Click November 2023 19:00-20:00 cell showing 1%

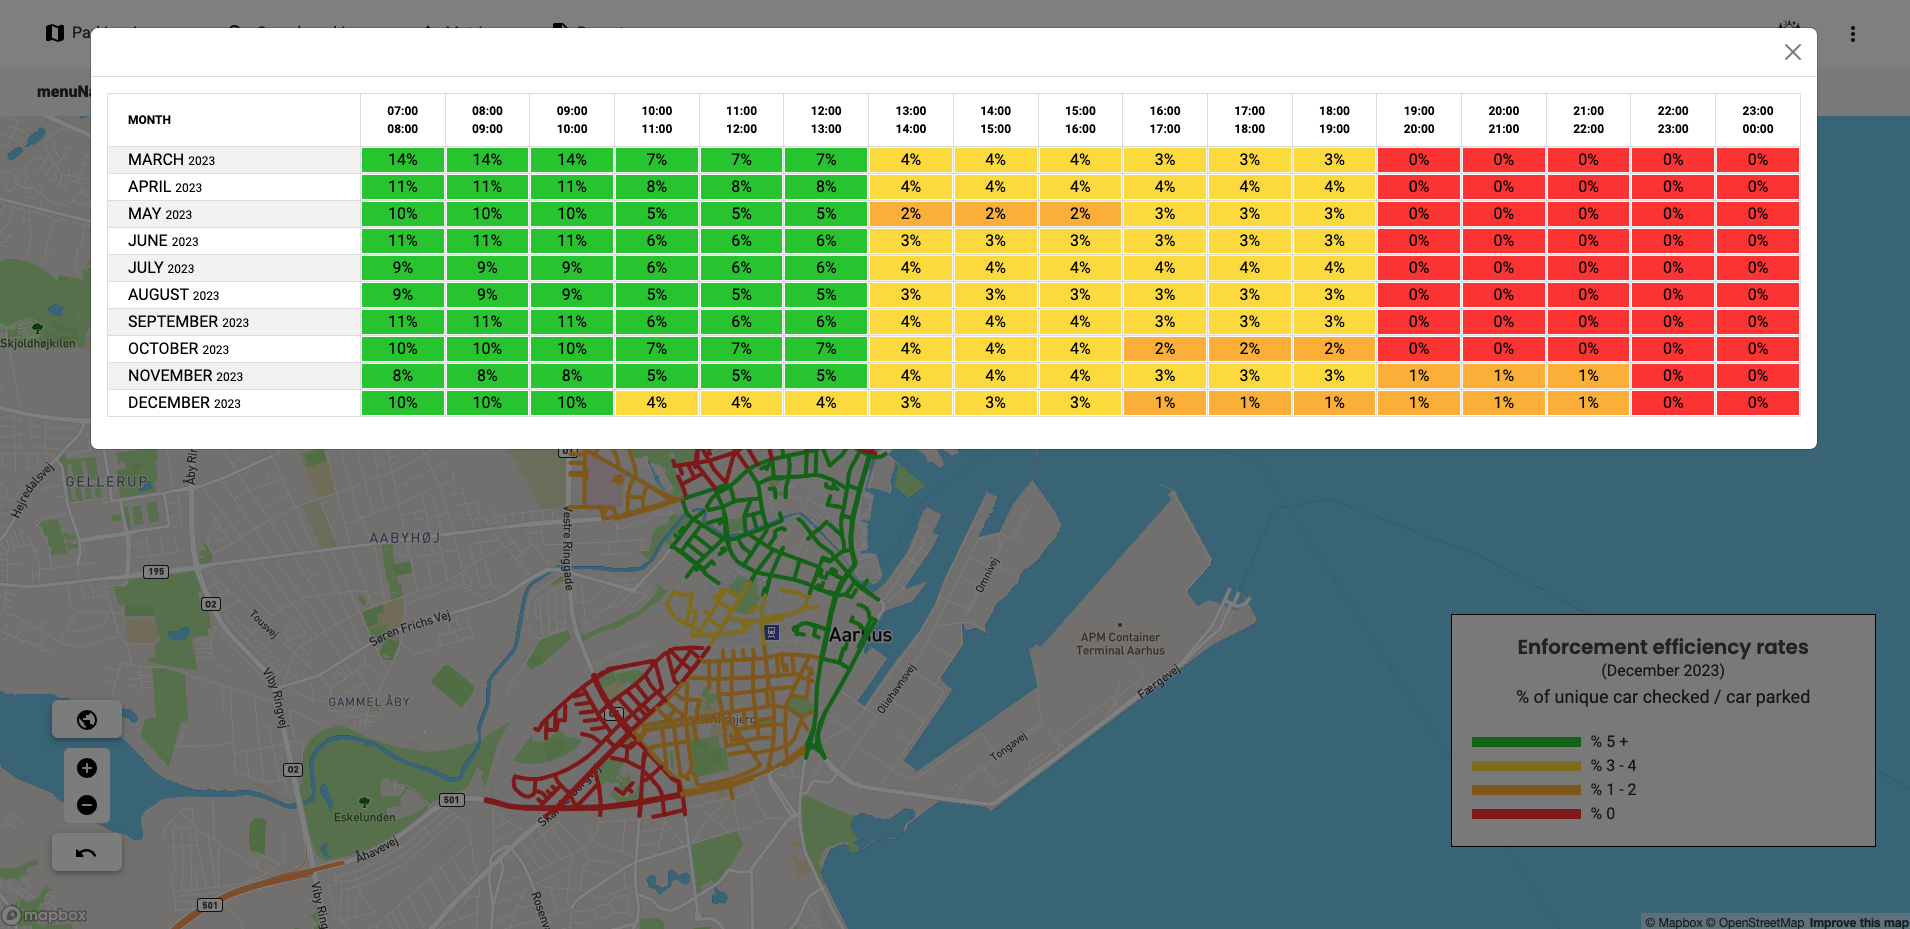tap(1419, 376)
